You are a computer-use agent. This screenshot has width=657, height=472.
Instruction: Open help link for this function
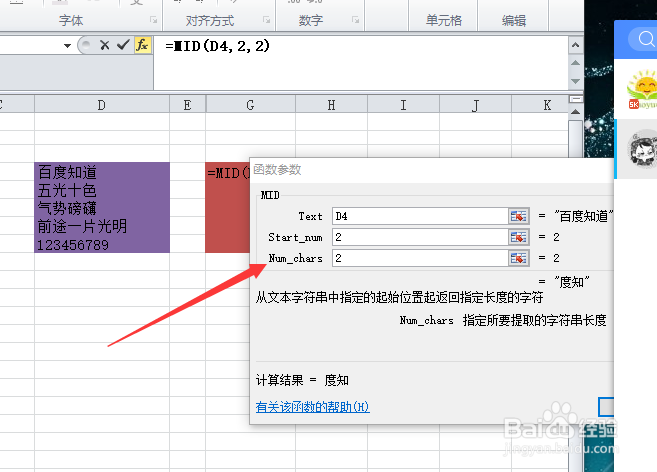click(x=313, y=407)
